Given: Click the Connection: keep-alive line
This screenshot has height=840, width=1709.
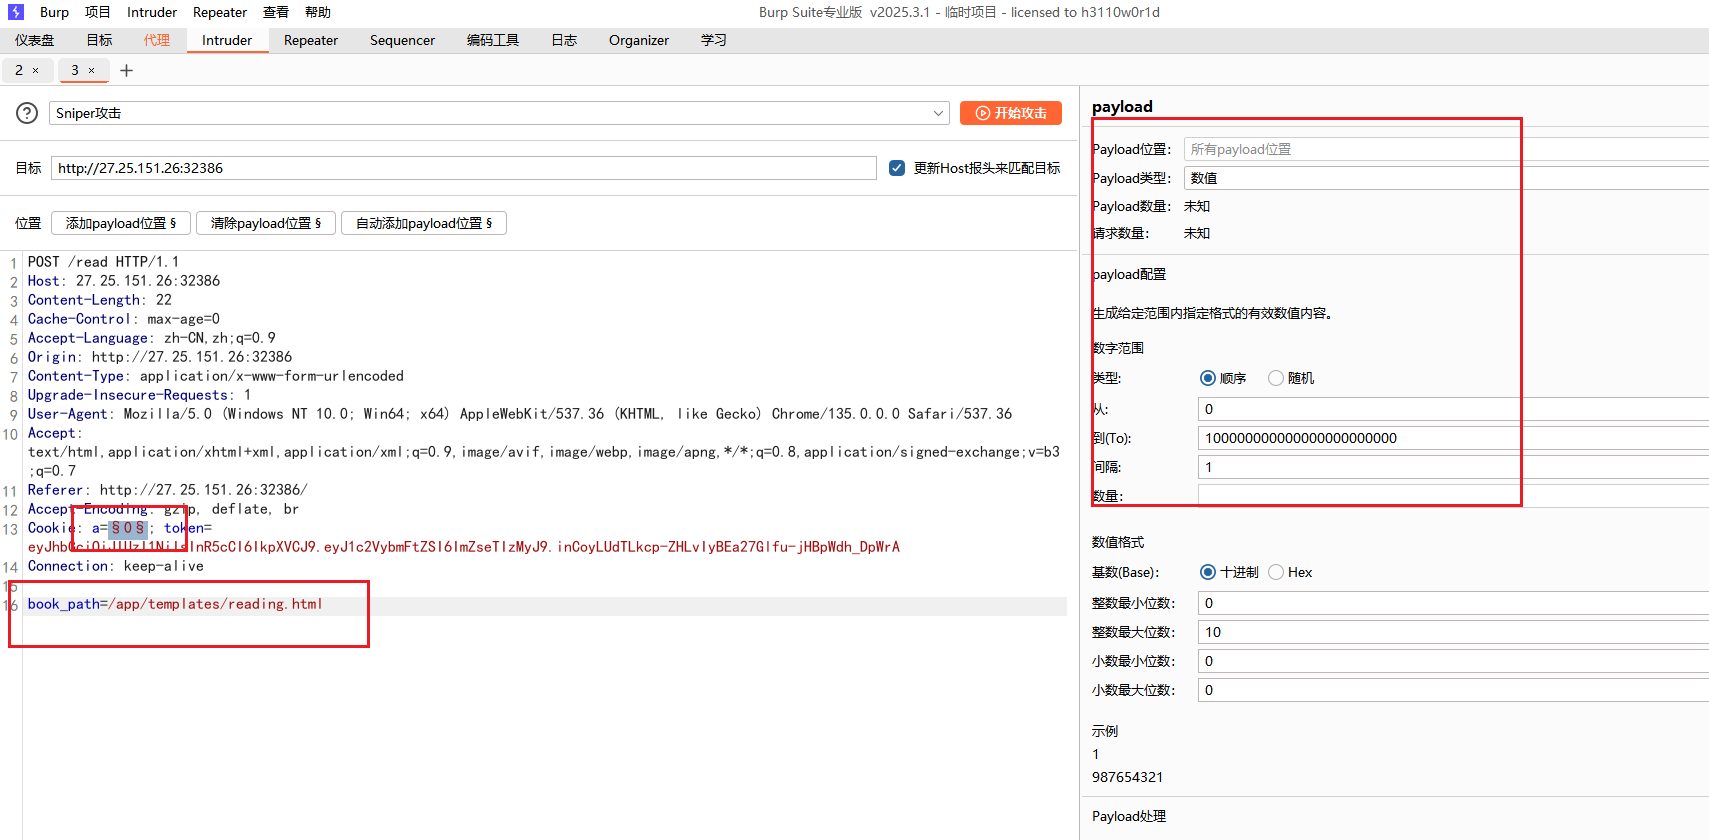Looking at the screenshot, I should [x=116, y=566].
